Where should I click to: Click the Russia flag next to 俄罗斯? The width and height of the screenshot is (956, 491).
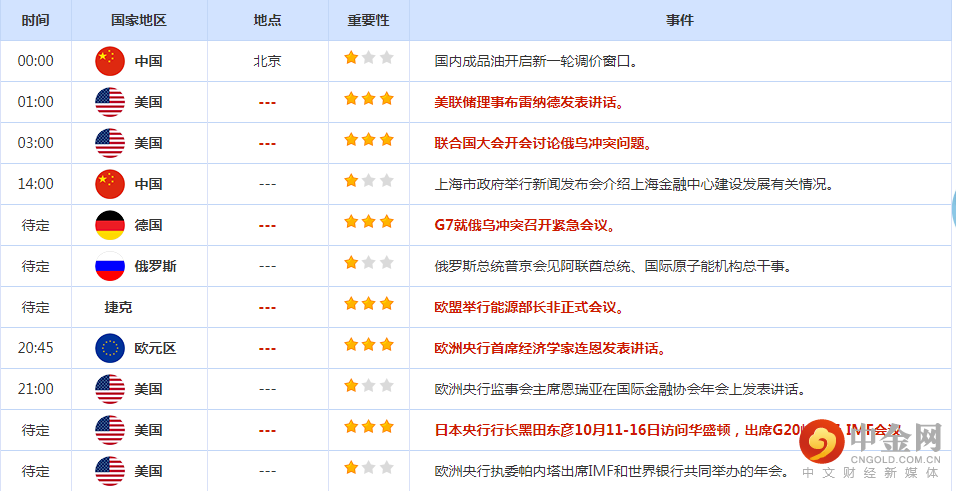(x=110, y=266)
